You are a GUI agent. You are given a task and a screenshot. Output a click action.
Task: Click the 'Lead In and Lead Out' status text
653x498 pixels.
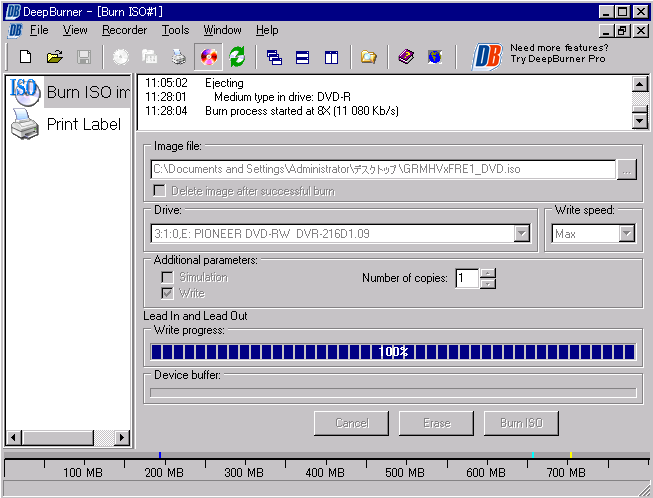tap(195, 316)
